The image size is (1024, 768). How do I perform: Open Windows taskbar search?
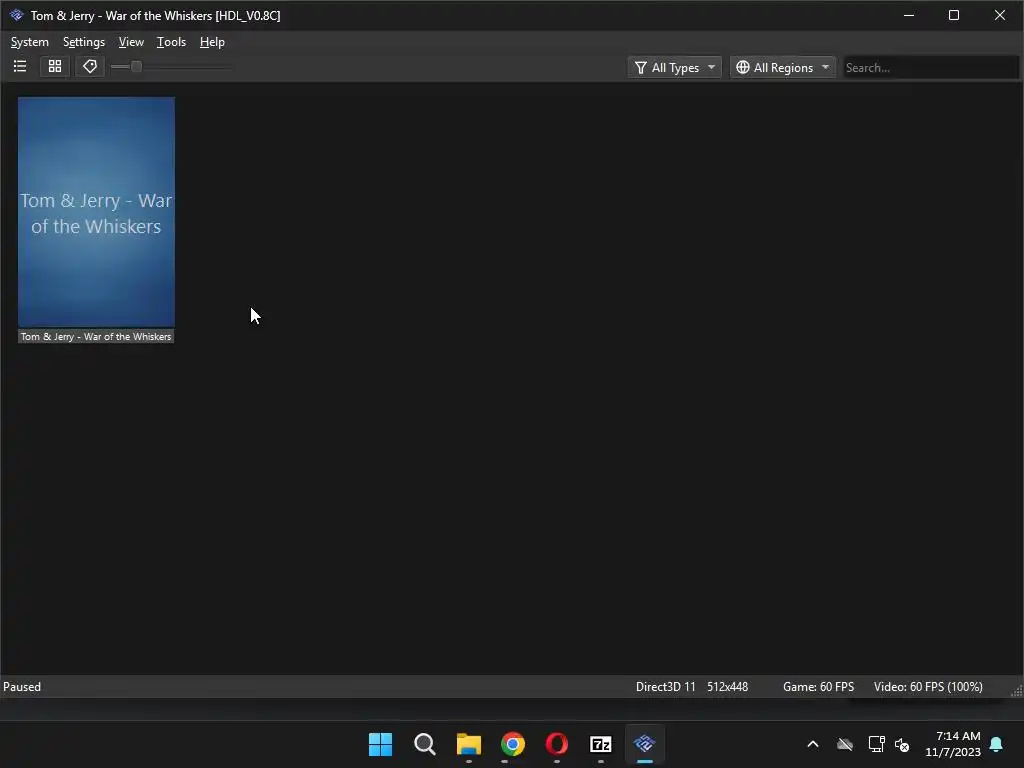424,744
